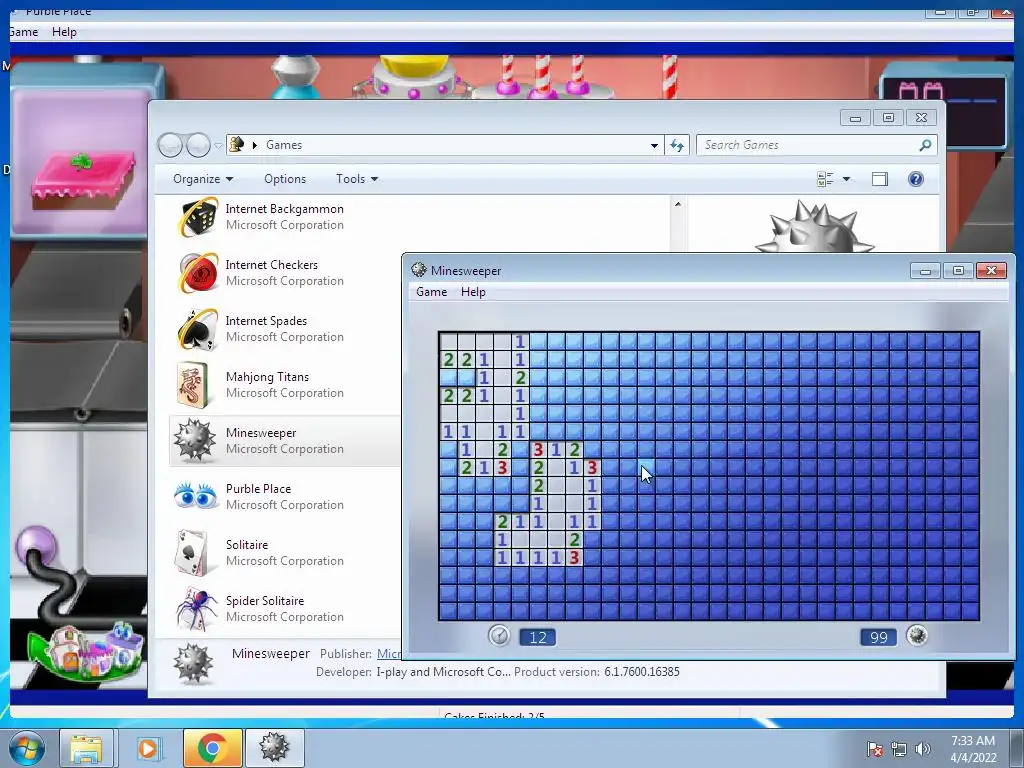
Task: Select the Purble Place eyes icon
Action: [195, 496]
